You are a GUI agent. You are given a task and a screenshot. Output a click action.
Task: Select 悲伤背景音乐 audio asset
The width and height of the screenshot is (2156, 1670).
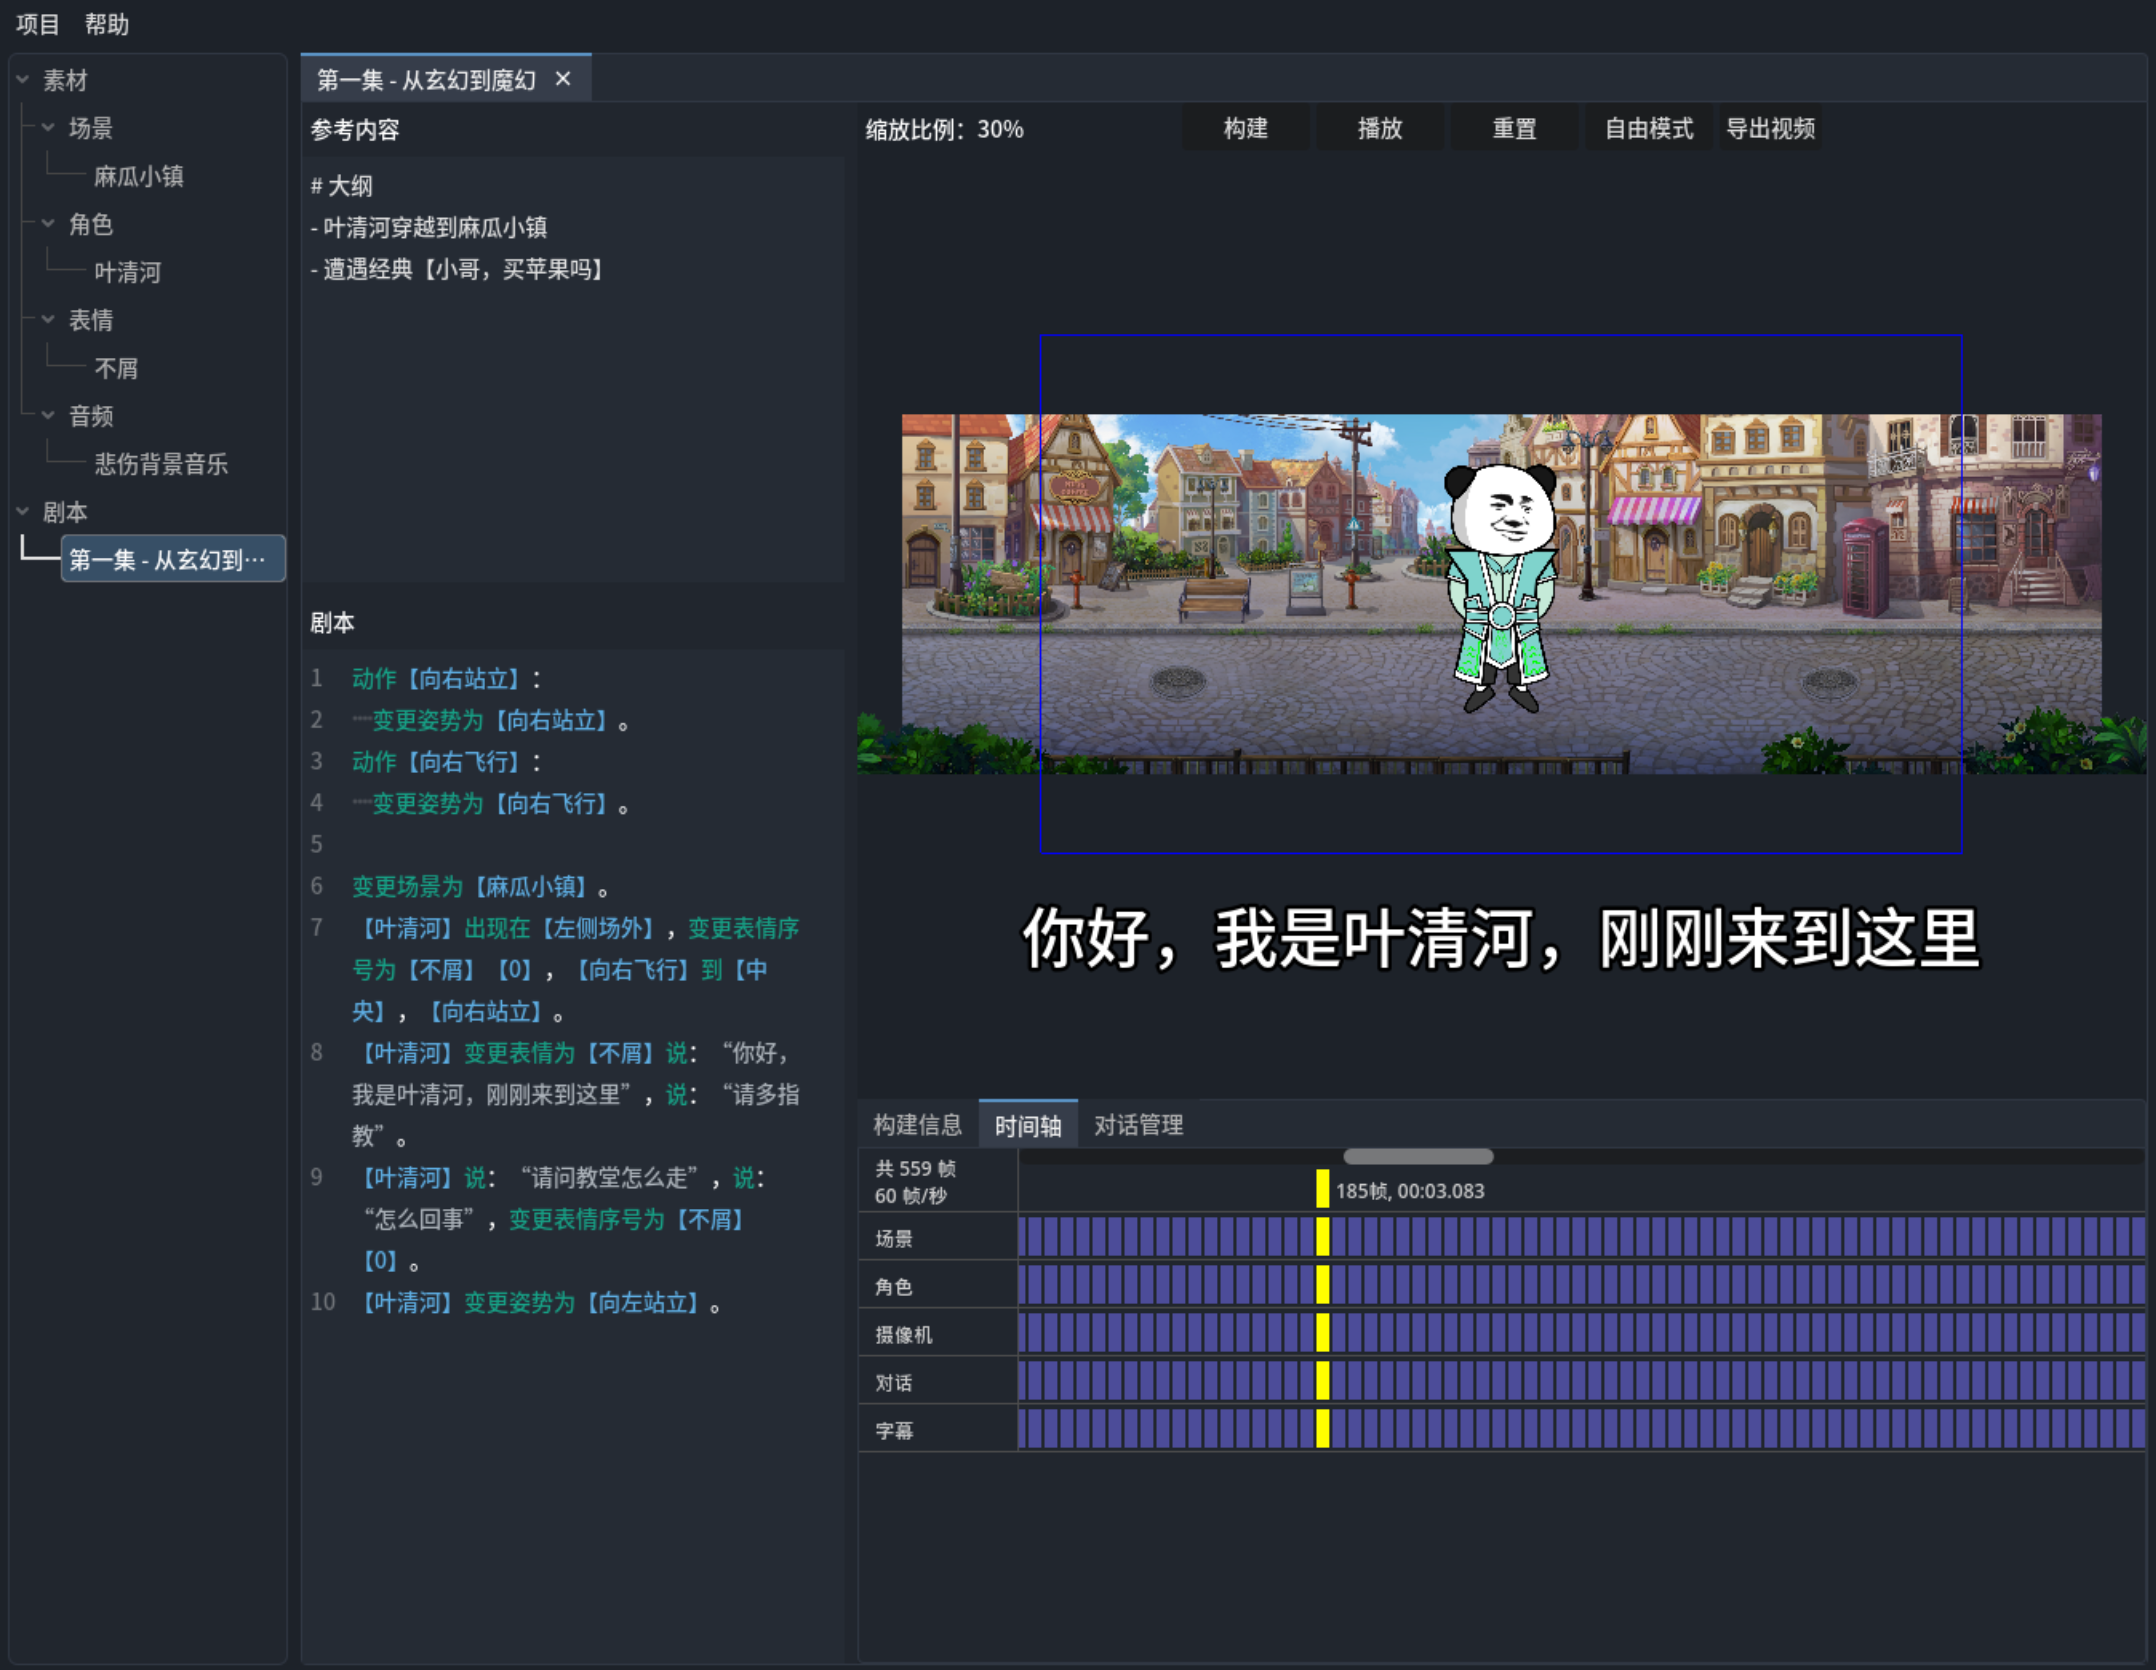[x=160, y=464]
